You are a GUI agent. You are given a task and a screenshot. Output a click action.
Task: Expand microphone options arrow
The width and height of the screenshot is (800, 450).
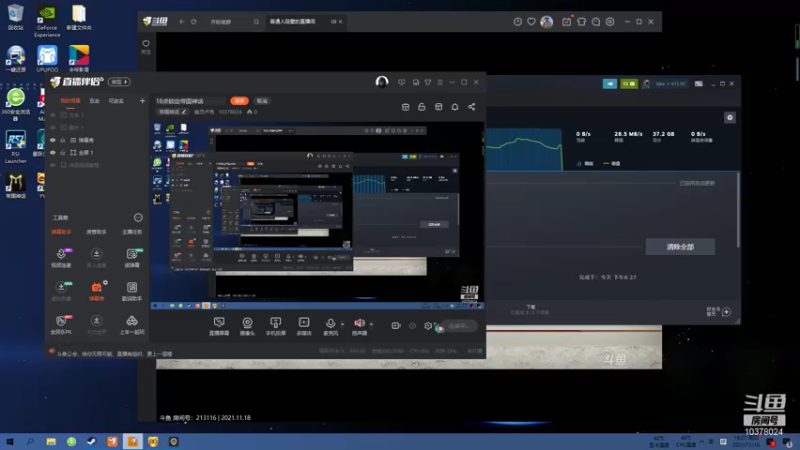(x=342, y=324)
